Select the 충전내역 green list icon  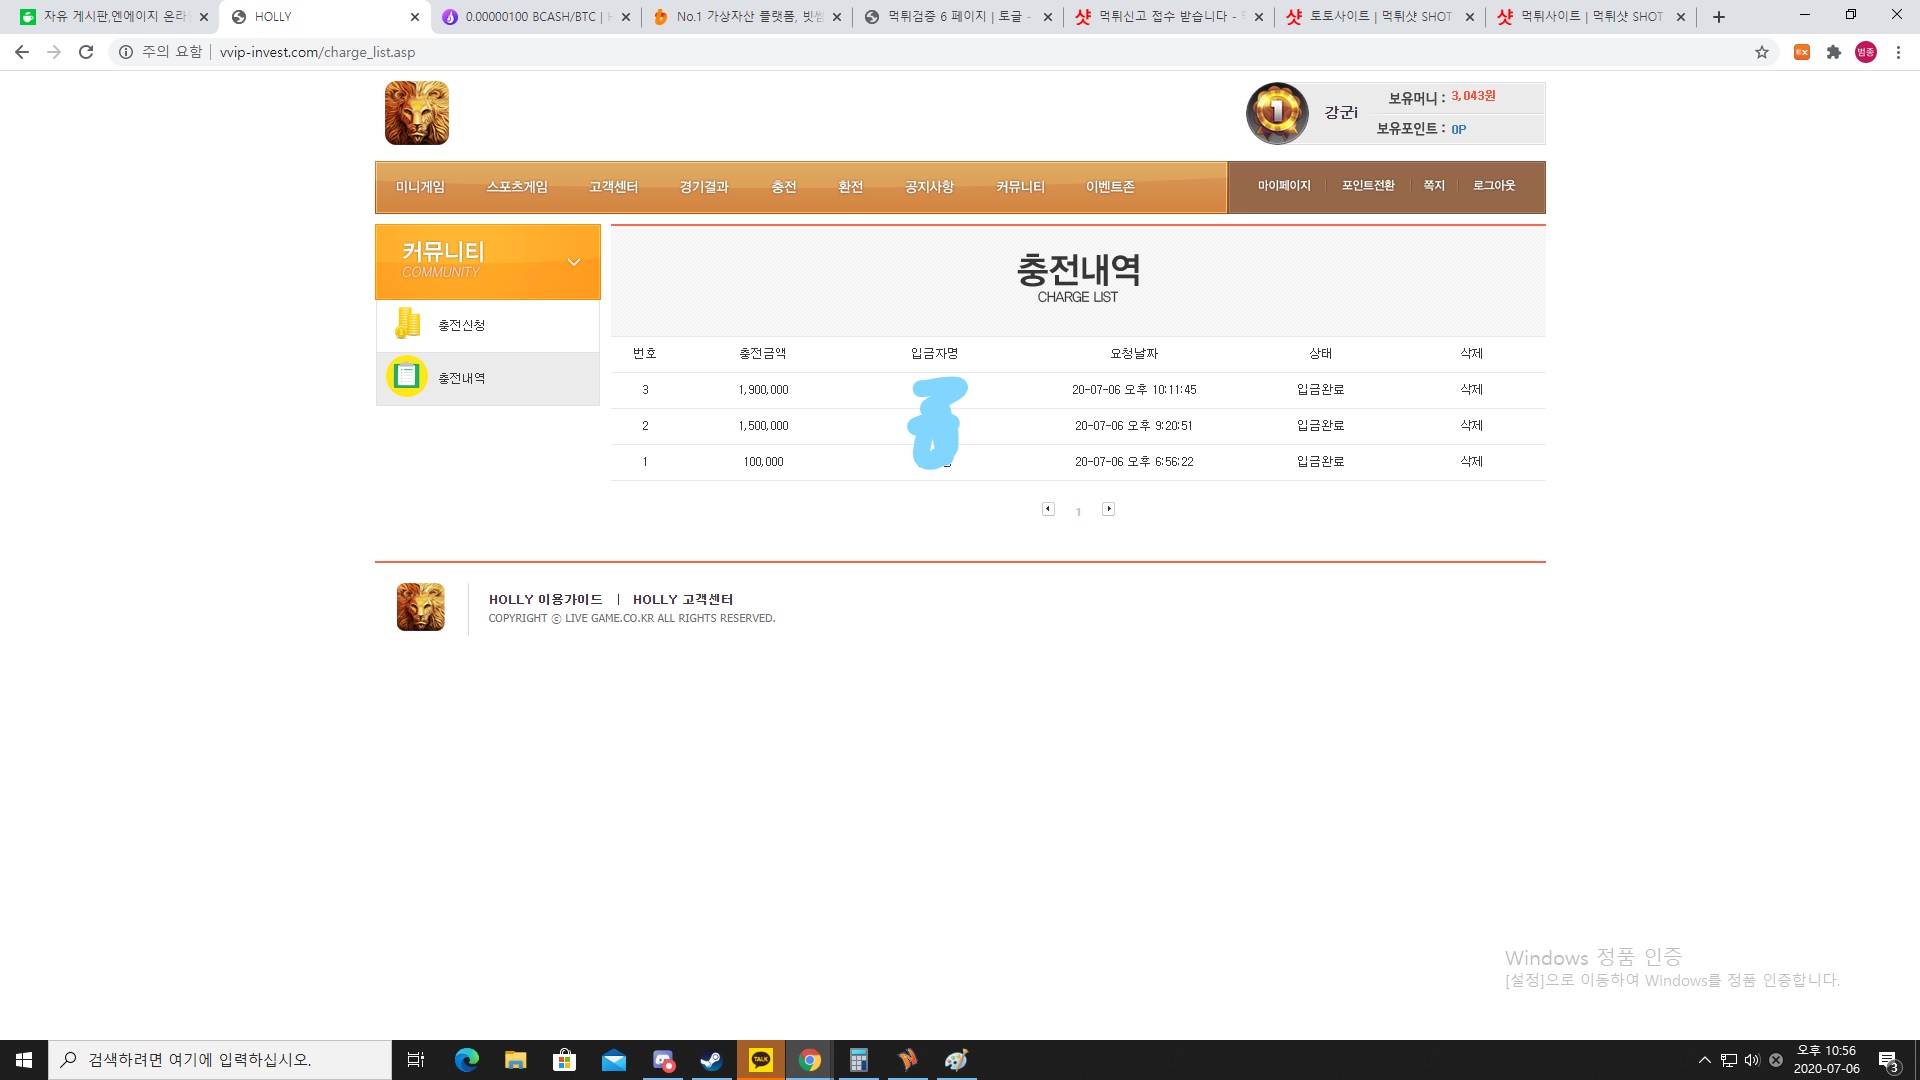click(x=407, y=377)
